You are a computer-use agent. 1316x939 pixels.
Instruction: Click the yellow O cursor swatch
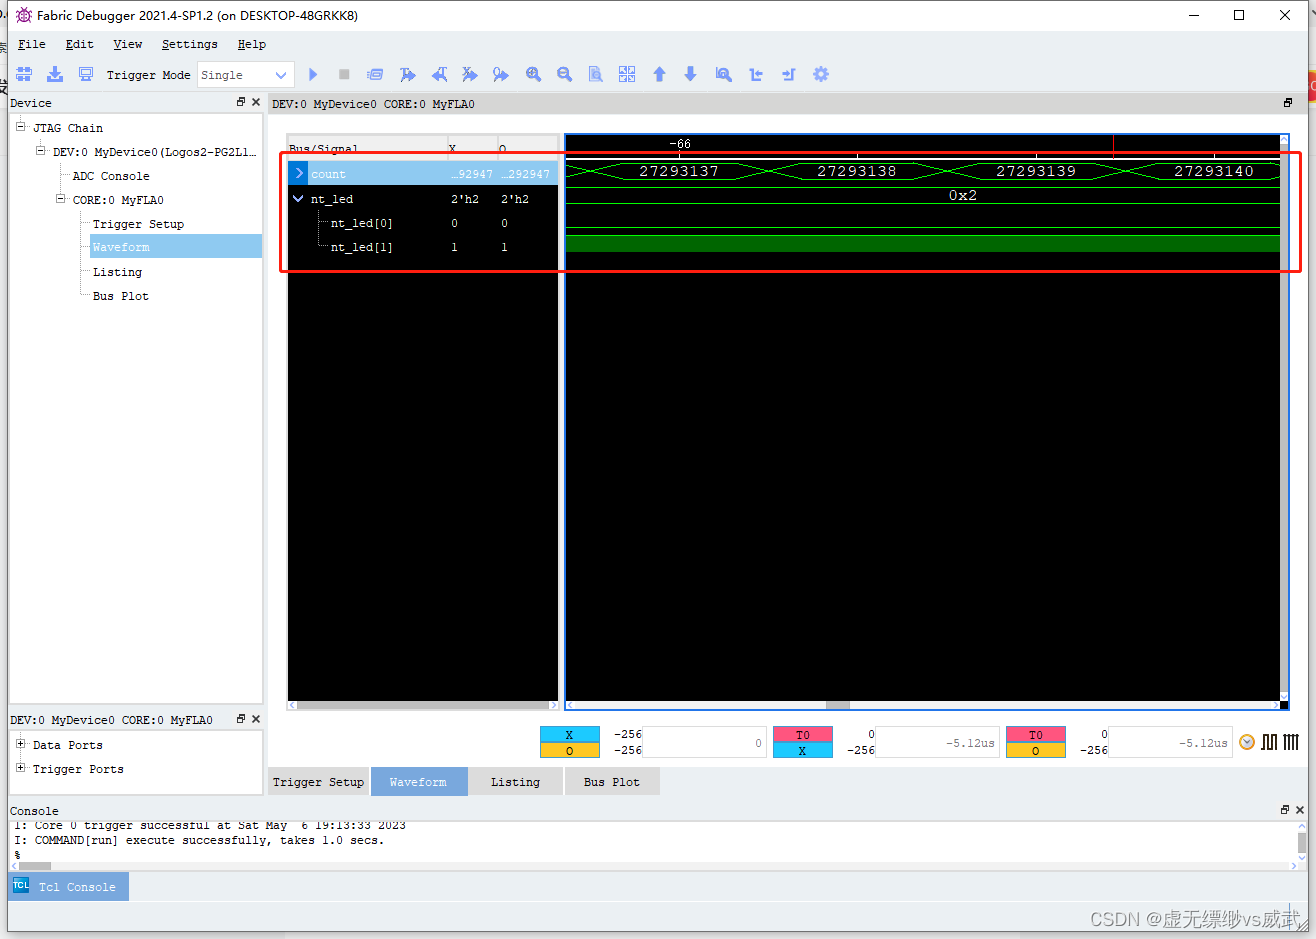tap(570, 750)
